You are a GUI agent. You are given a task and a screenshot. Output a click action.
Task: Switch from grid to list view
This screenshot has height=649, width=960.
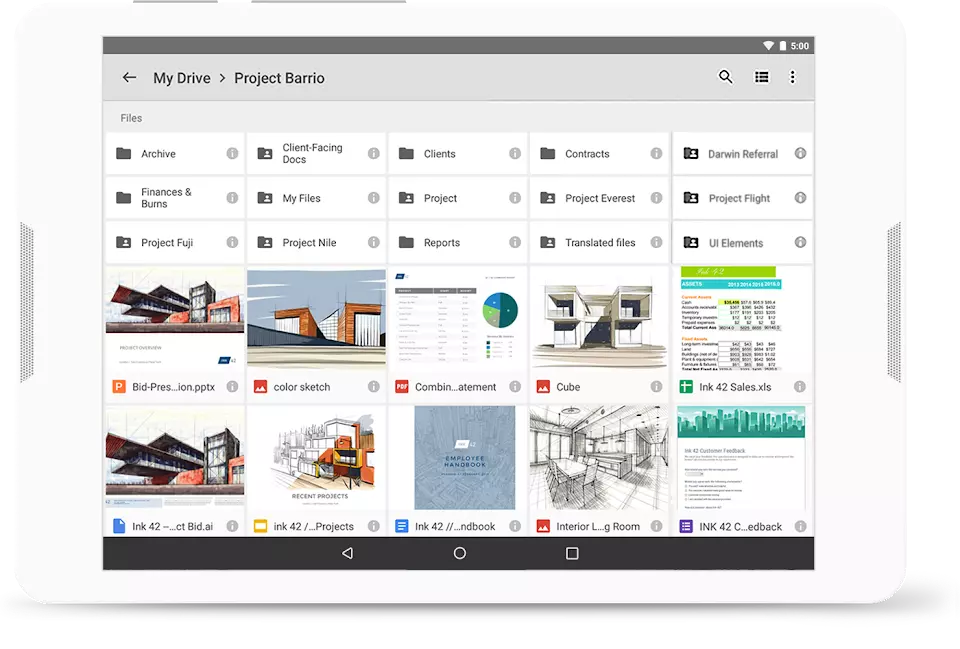tap(761, 77)
